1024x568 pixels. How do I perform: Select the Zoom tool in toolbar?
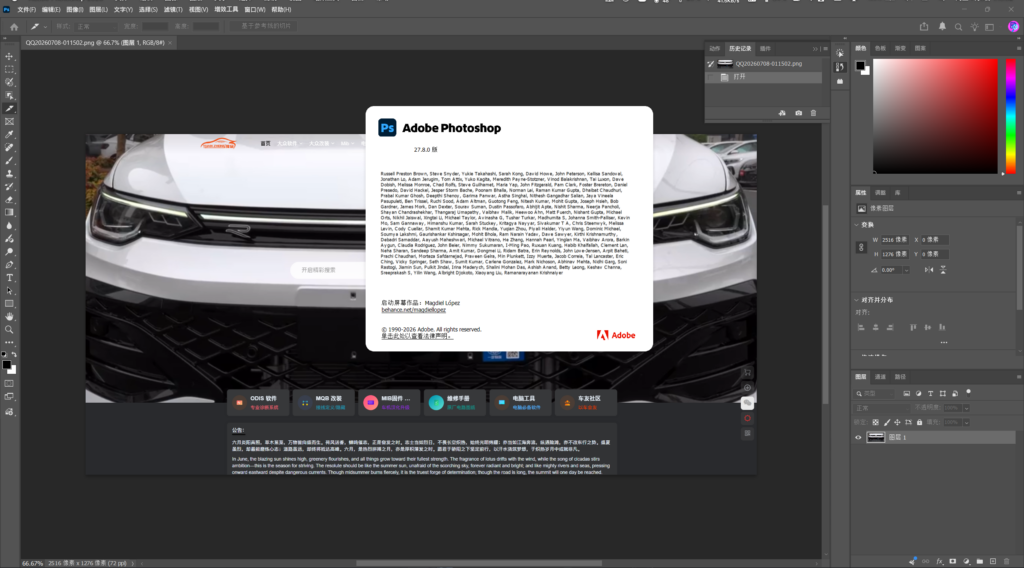point(9,330)
